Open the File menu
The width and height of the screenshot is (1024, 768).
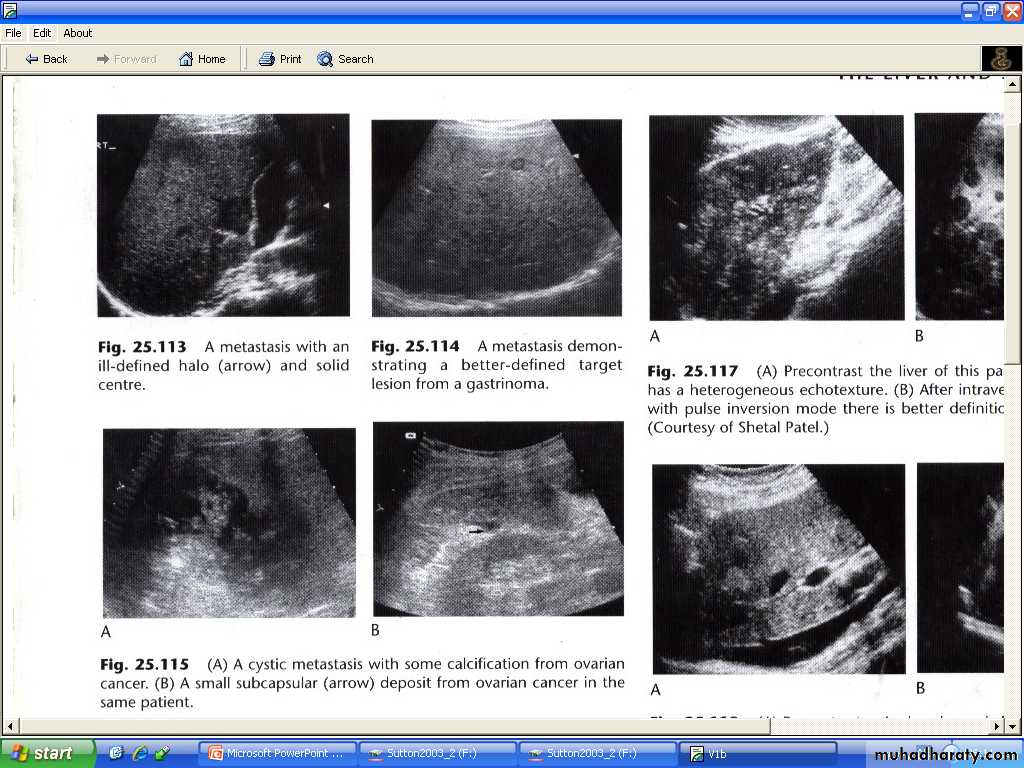point(13,33)
